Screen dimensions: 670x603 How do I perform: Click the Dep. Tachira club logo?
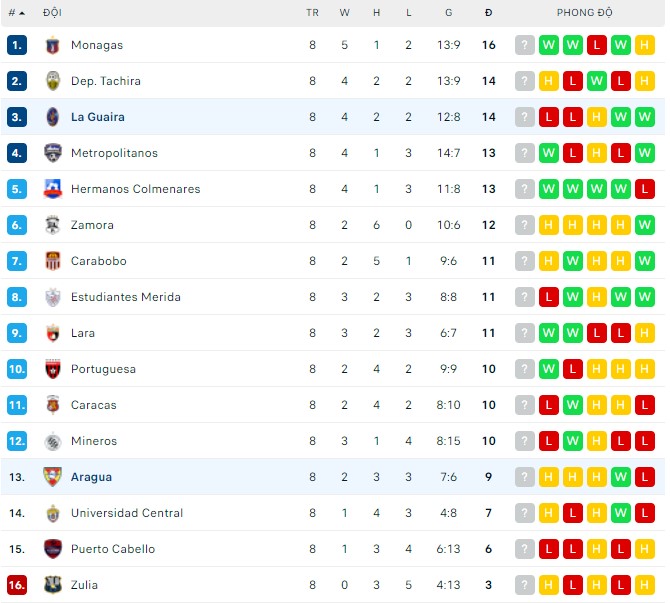(53, 81)
